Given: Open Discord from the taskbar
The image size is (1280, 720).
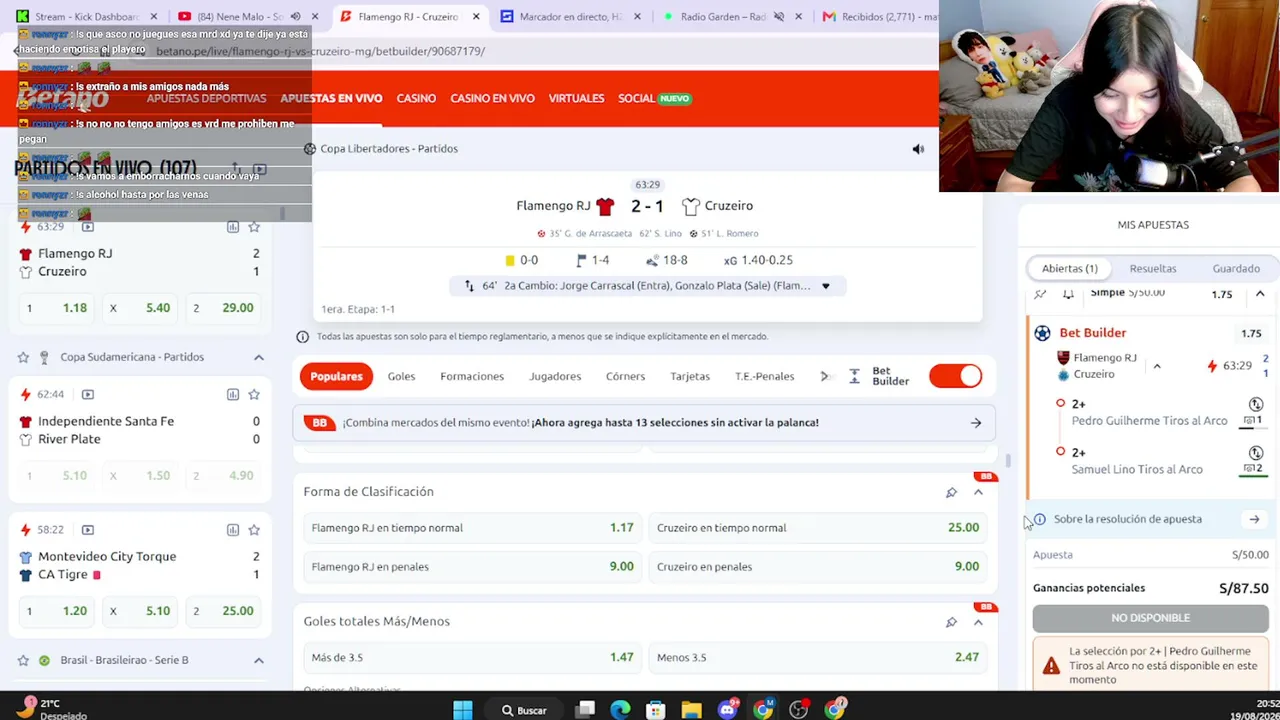Looking at the screenshot, I should click(727, 710).
